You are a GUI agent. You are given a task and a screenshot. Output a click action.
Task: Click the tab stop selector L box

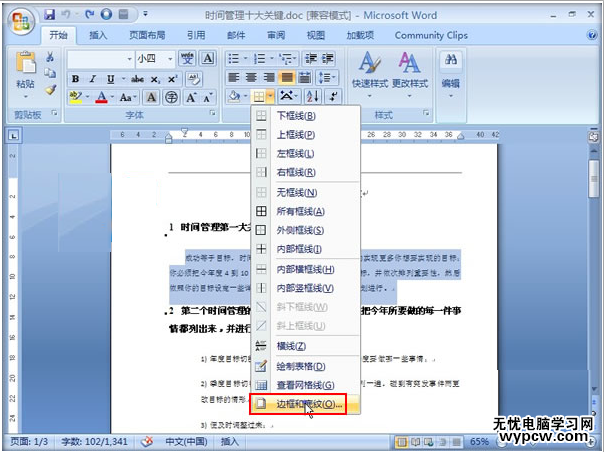pos(13,136)
